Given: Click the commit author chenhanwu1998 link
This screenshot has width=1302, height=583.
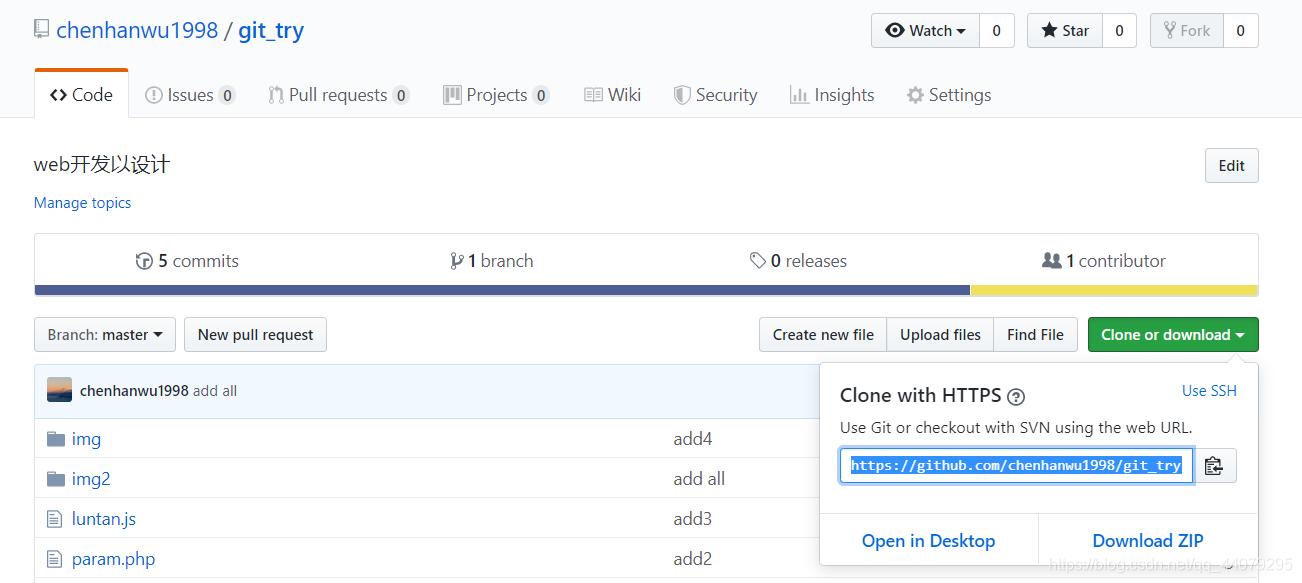Looking at the screenshot, I should pos(134,391).
